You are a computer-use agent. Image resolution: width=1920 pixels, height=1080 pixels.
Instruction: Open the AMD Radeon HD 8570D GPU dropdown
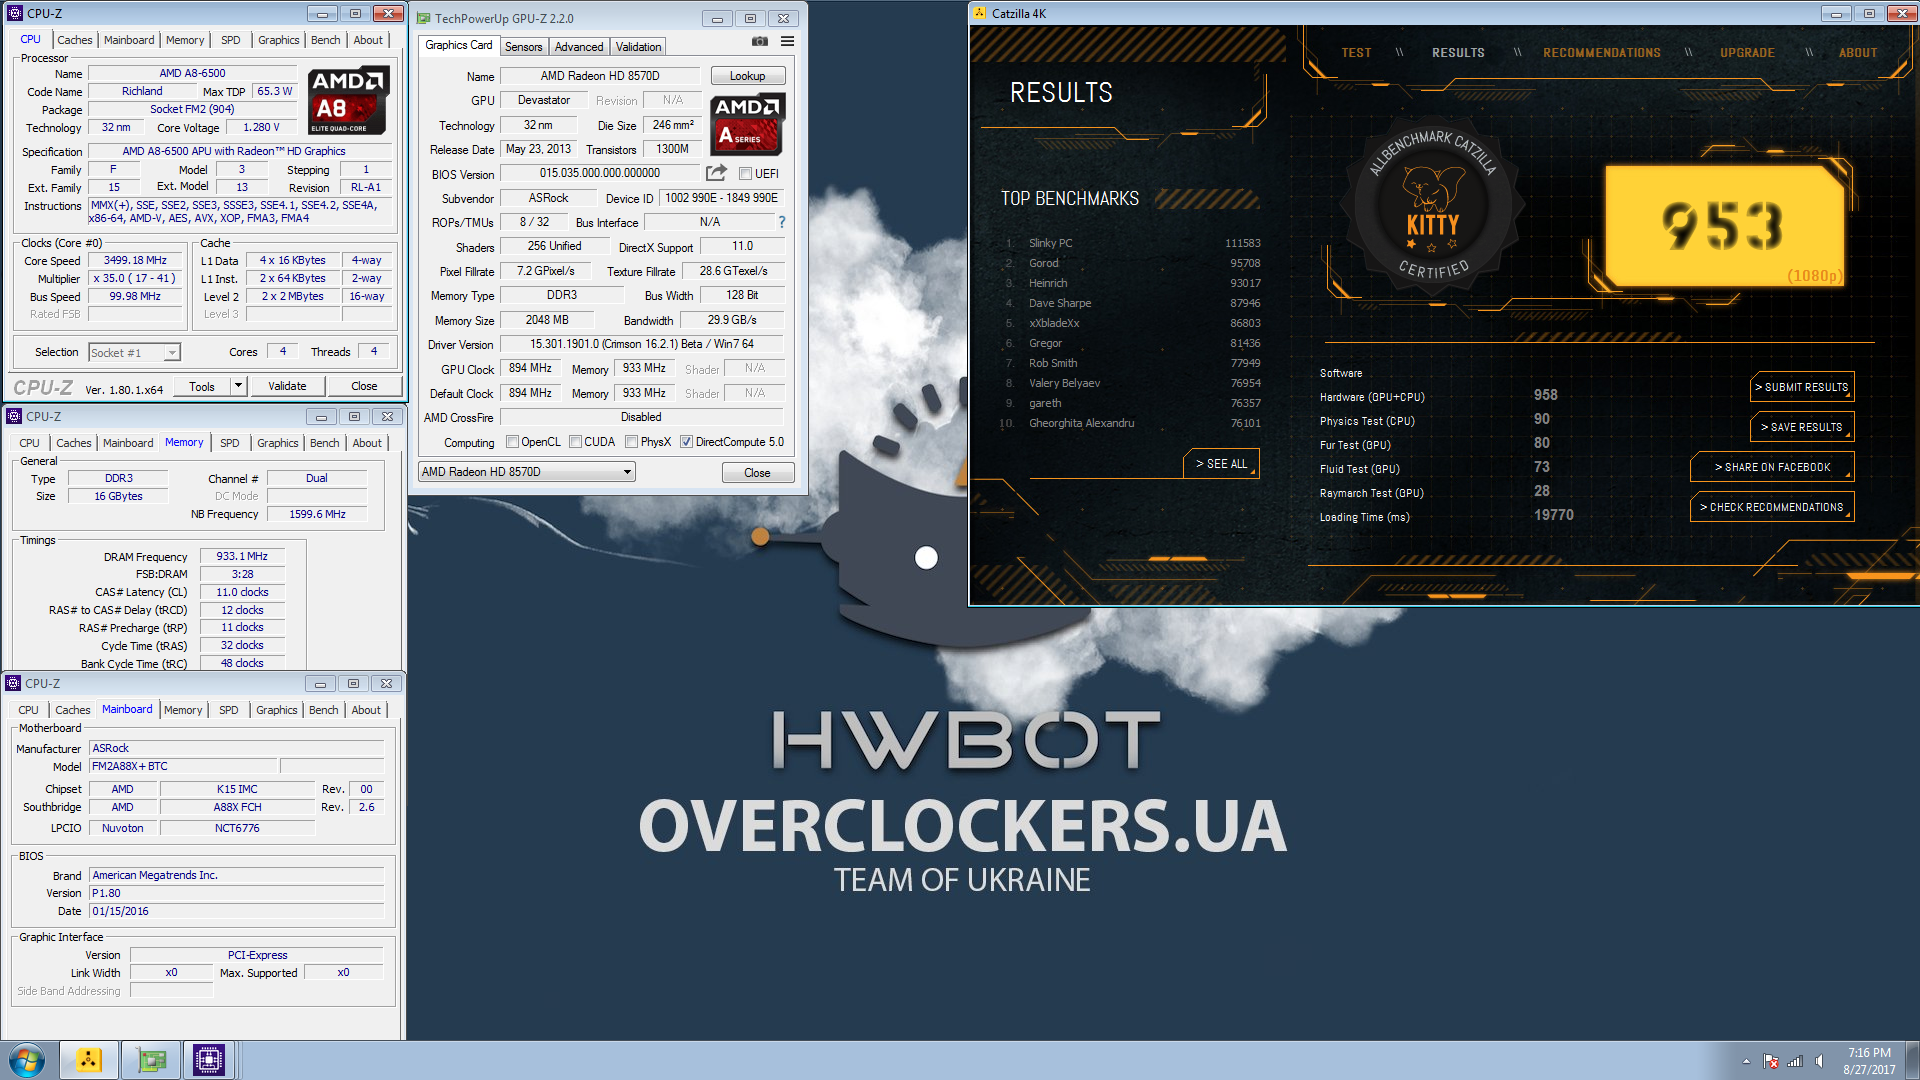pos(527,472)
